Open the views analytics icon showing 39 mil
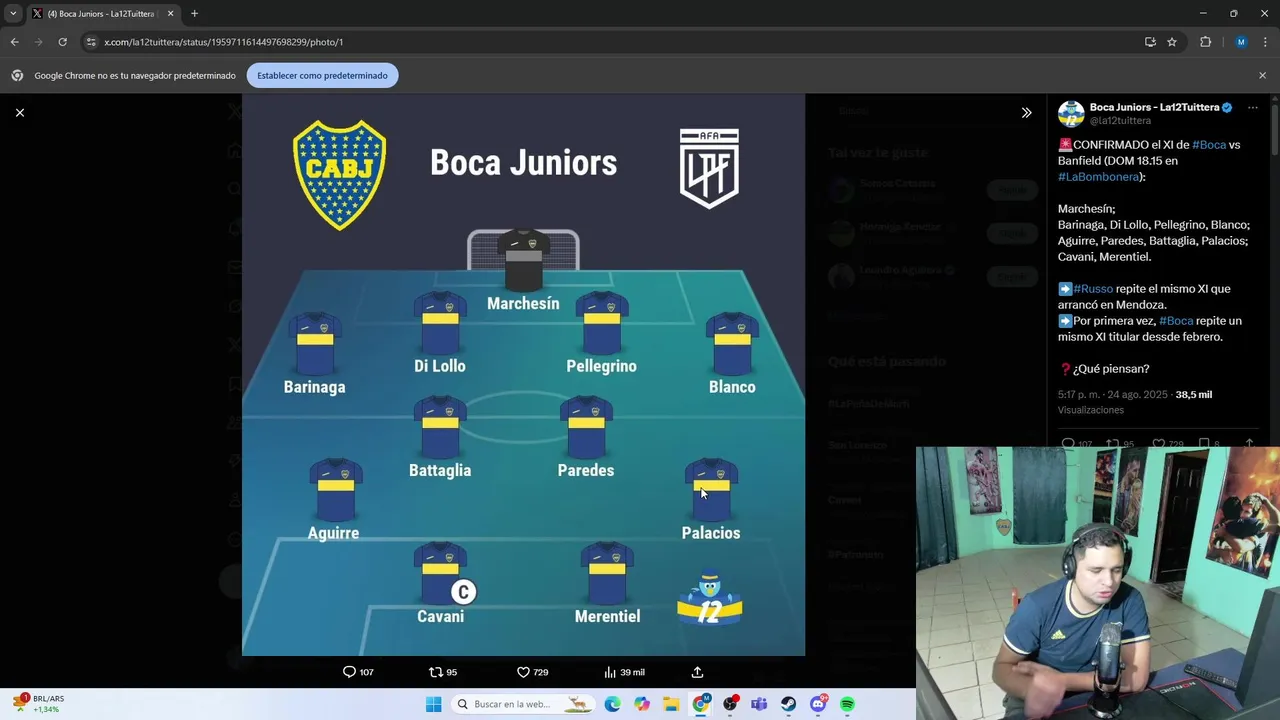 point(624,672)
